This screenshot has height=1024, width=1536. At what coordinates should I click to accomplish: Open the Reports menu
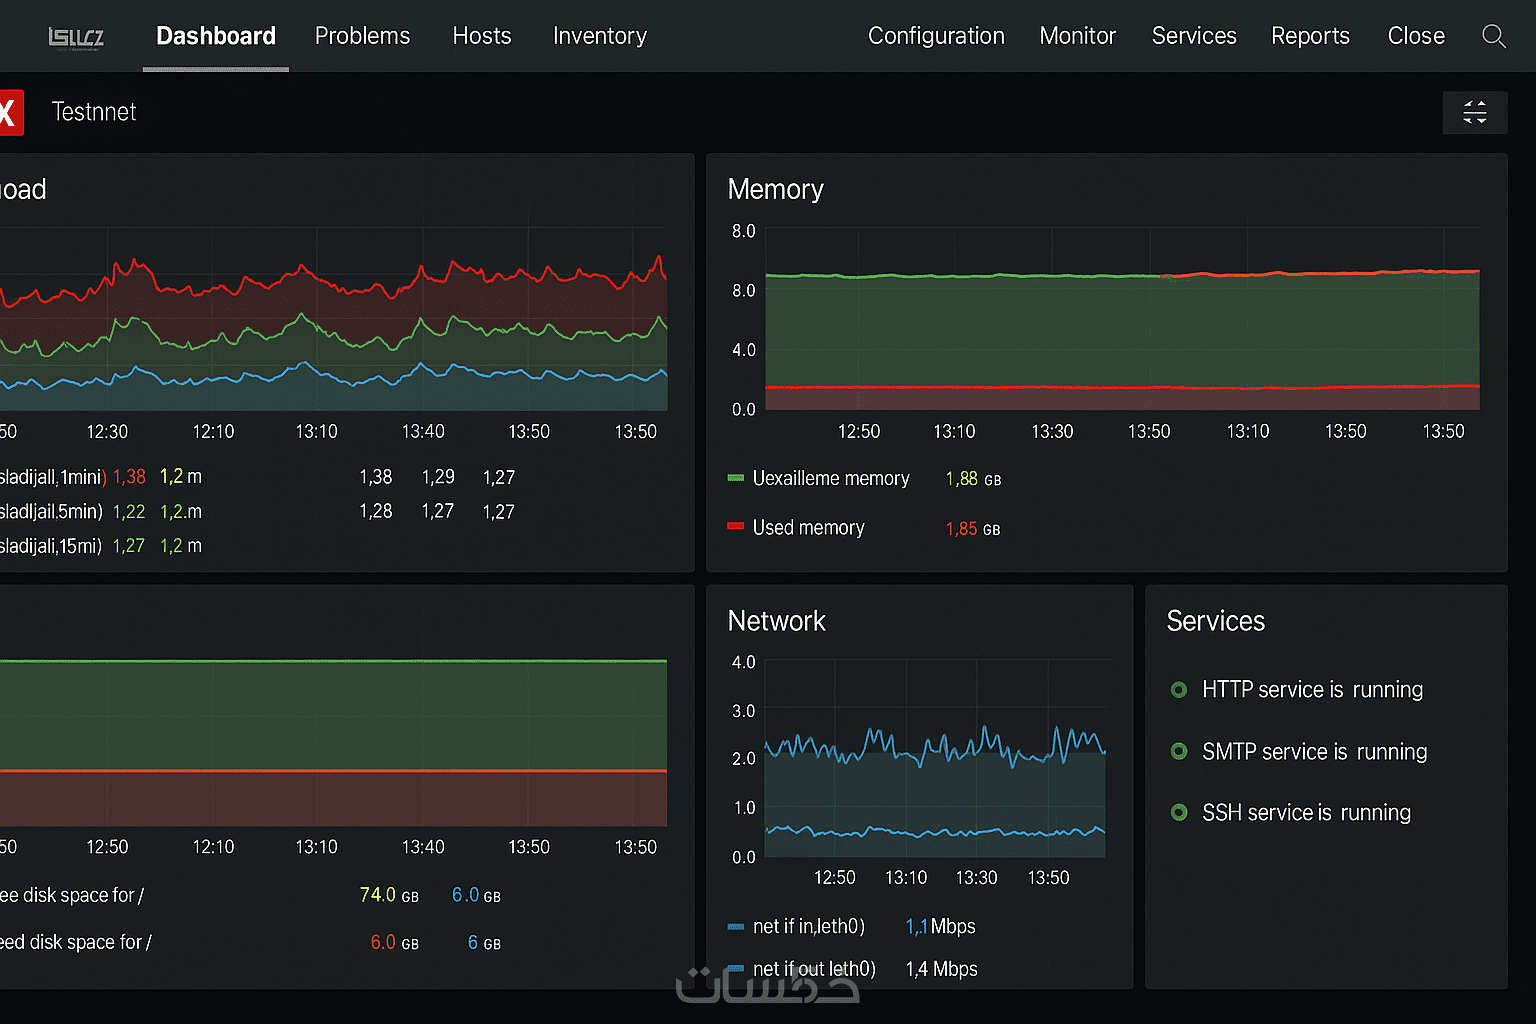coord(1310,37)
